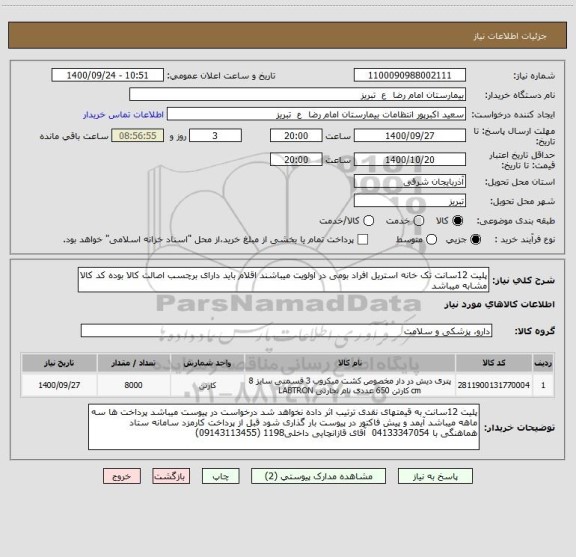
Task: Click the تعداد / مقدار column header
Action: point(134,363)
